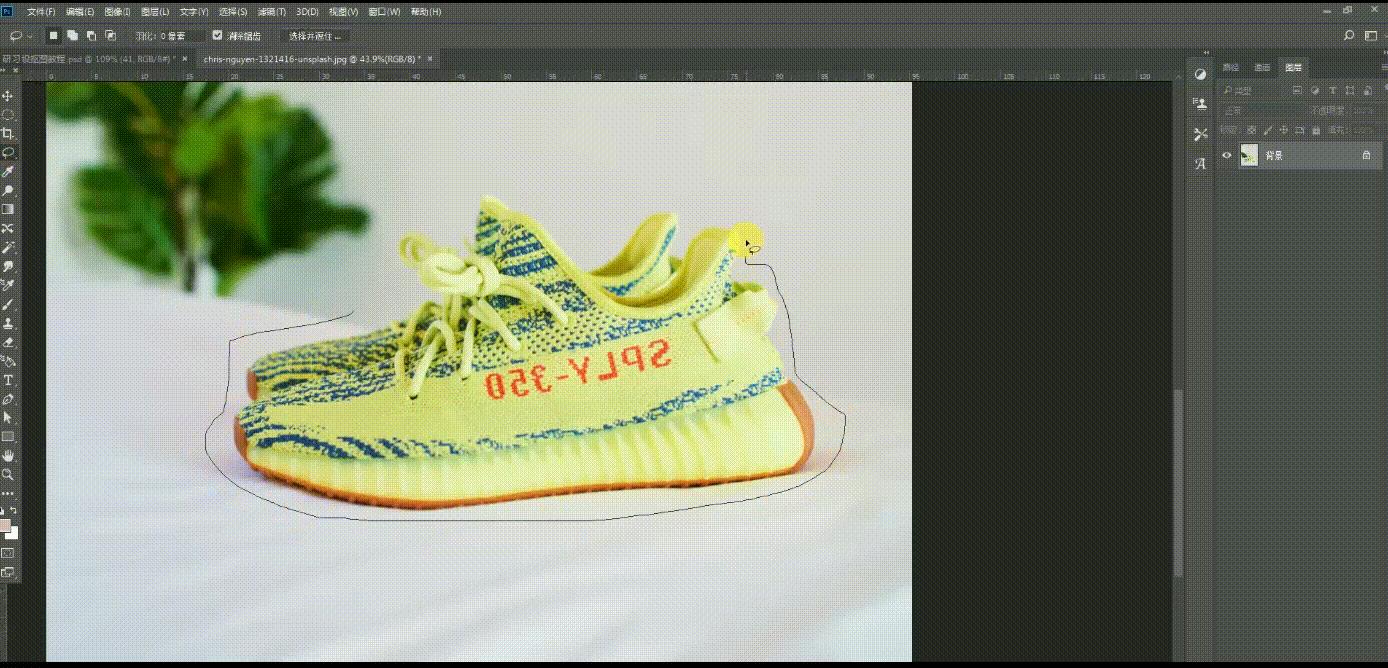The image size is (1388, 668).
Task: Toggle type layer filter in Layers
Action: pos(1333,90)
